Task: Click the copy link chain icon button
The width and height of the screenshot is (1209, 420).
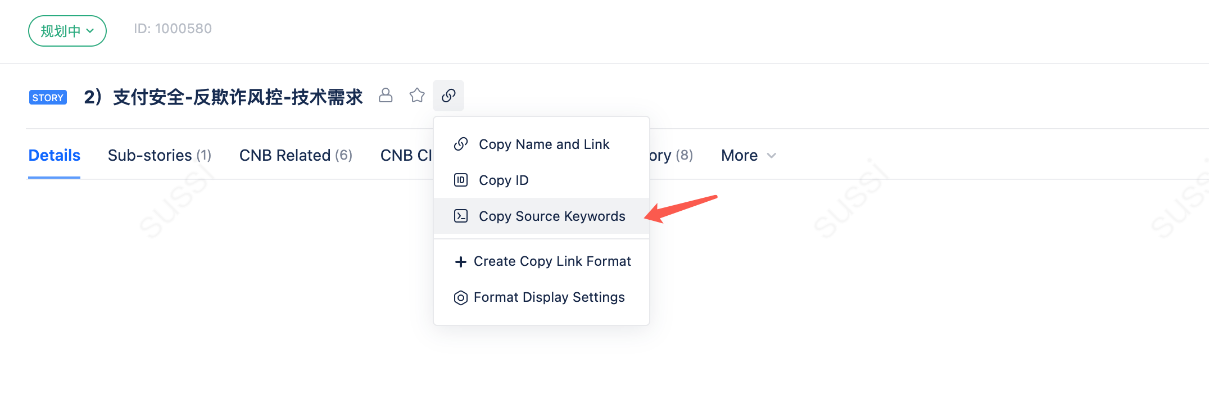Action: [449, 96]
